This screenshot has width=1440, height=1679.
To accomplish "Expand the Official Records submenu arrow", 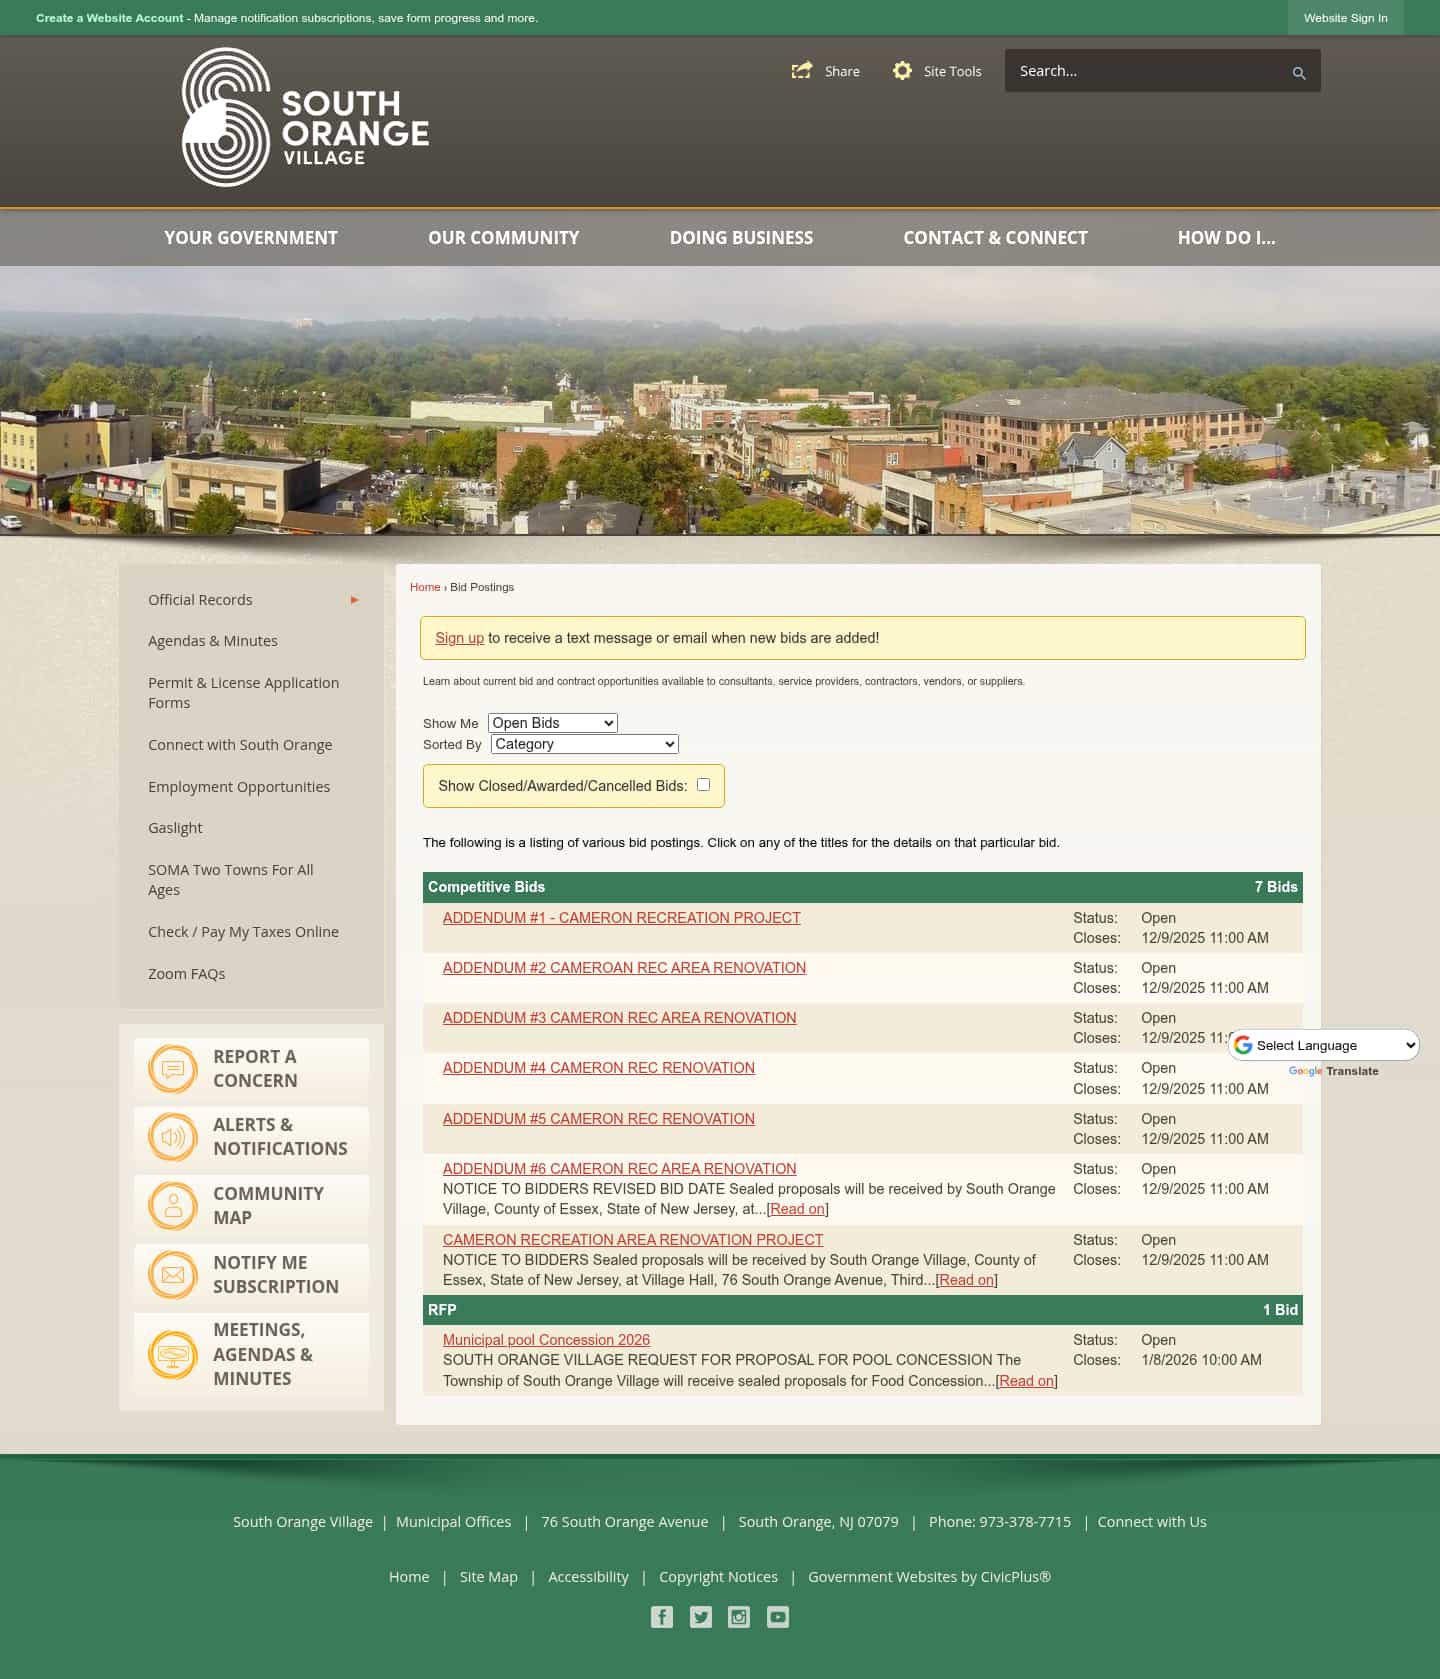I will 354,600.
